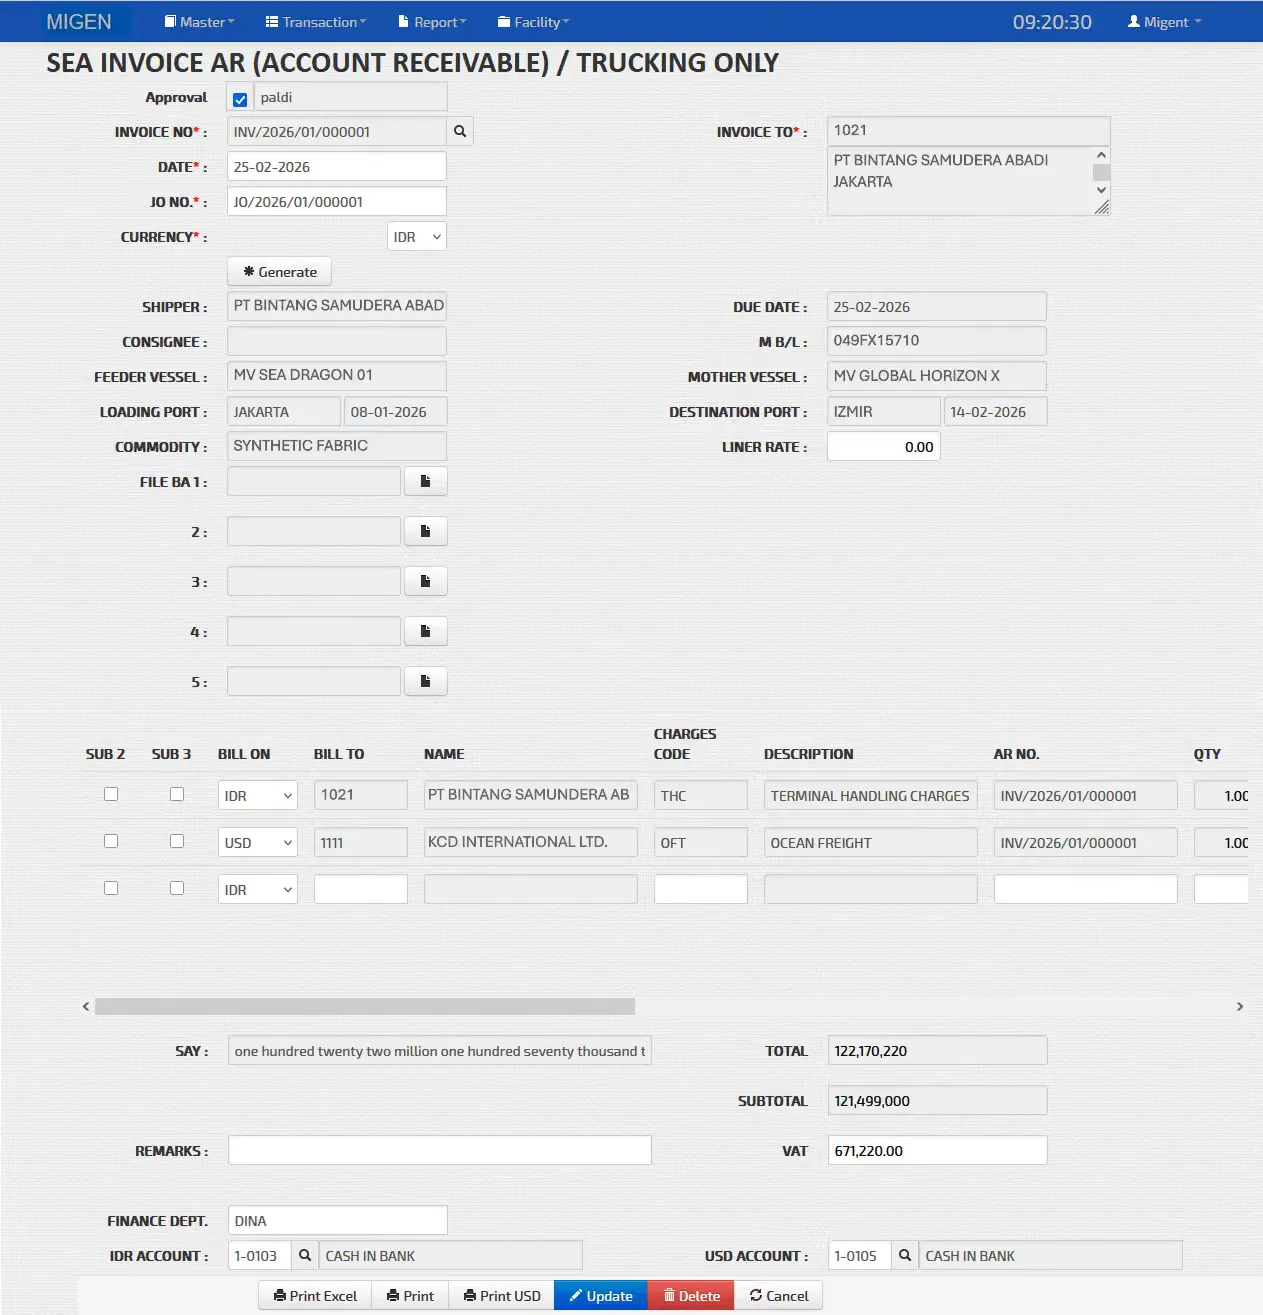Open the Facility menu
This screenshot has width=1263, height=1315.
[533, 22]
